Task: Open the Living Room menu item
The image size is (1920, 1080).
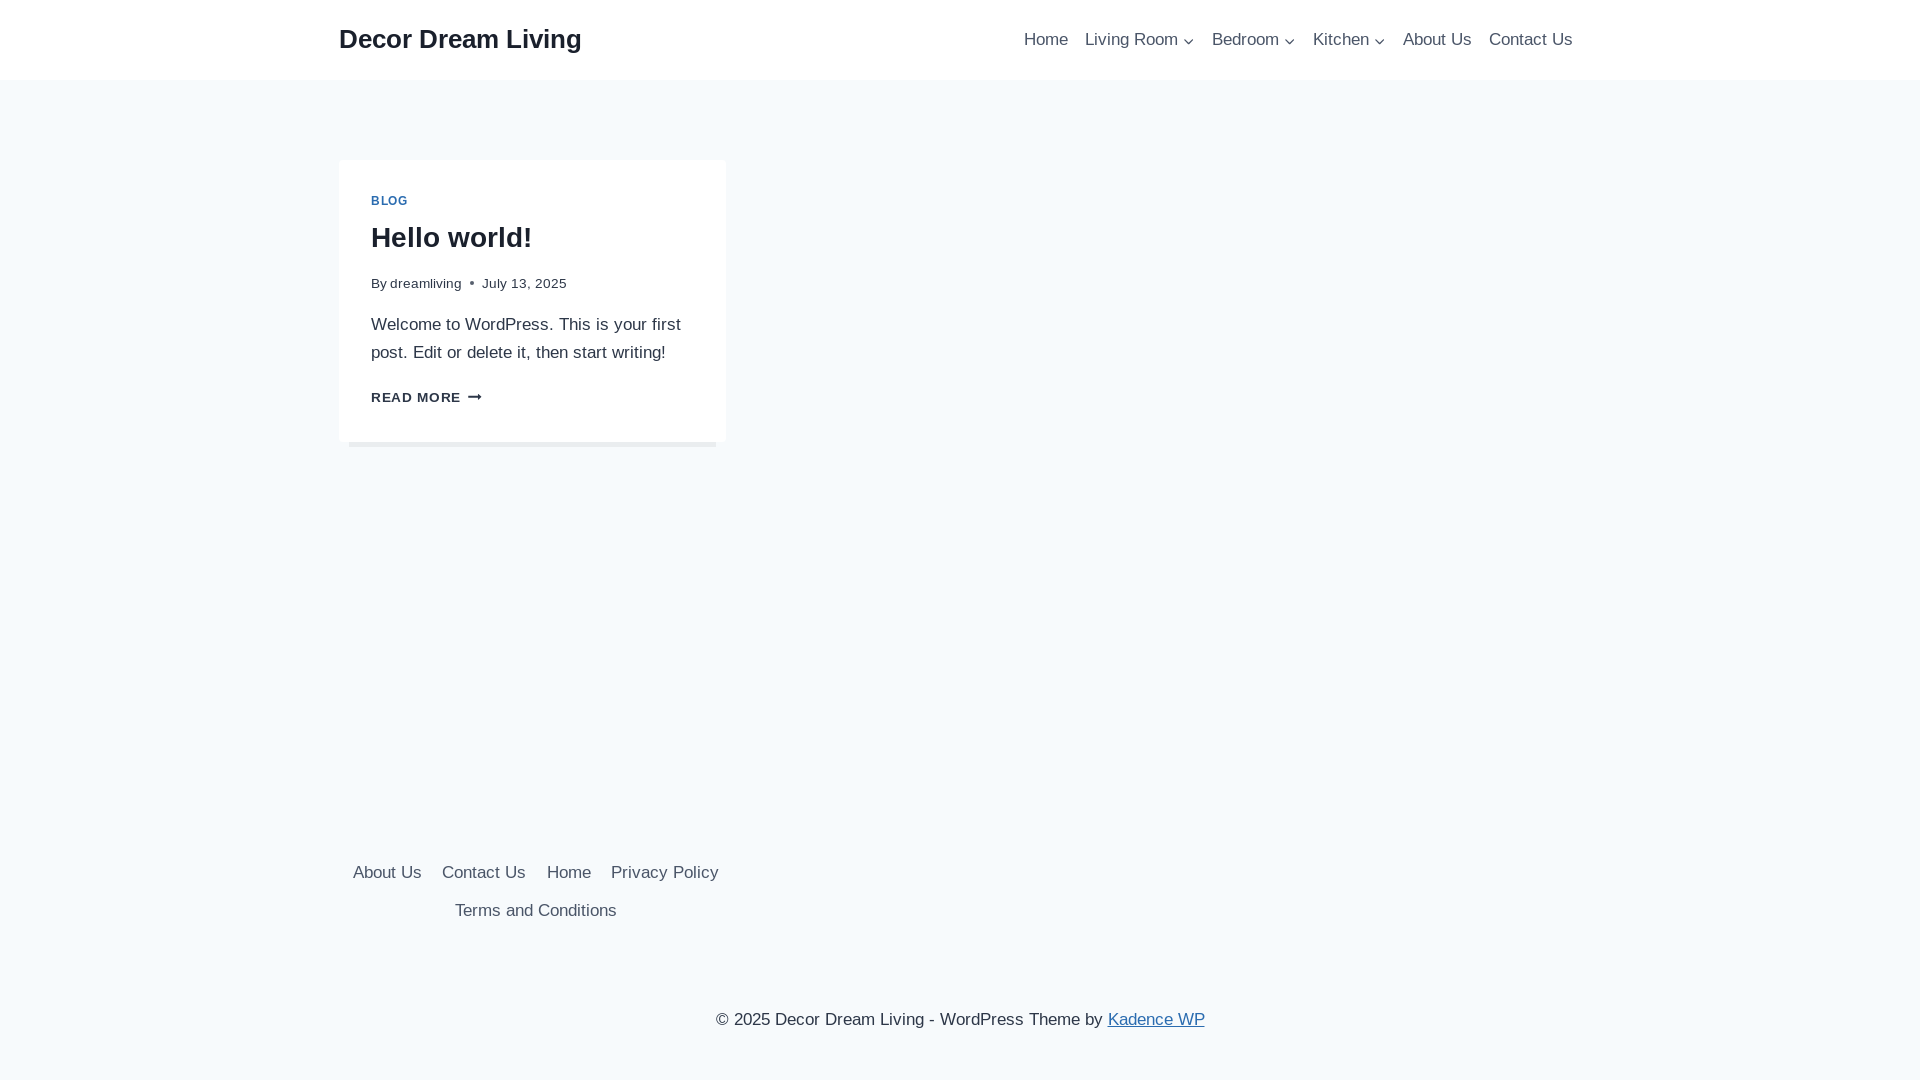Action: 1131,40
